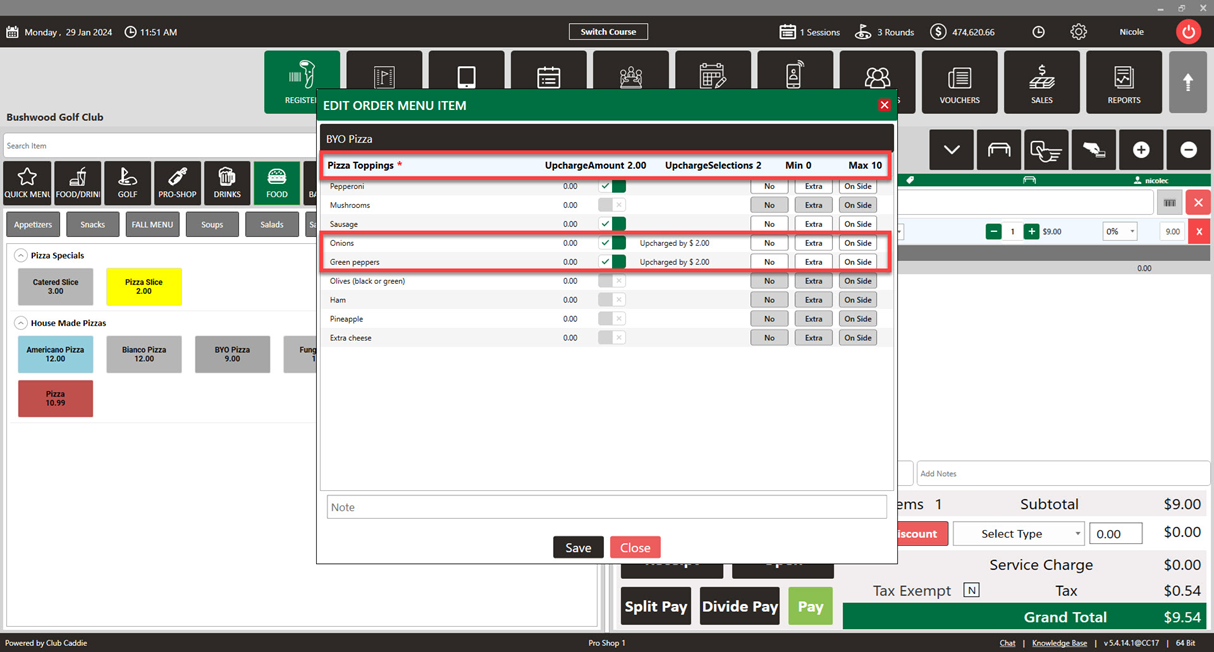
Task: Click the dollar balance 474,620.66
Action: tap(962, 32)
